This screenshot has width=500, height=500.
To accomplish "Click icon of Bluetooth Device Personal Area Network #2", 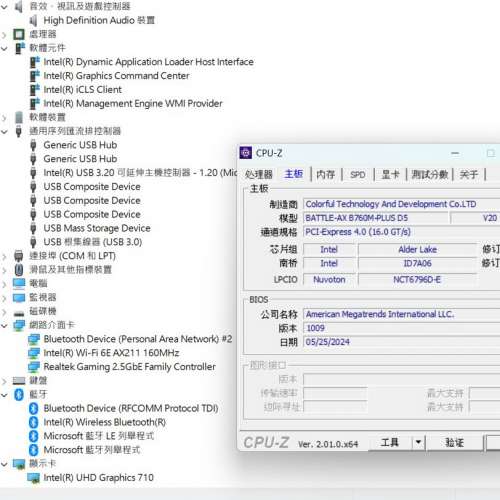I will (x=34, y=339).
